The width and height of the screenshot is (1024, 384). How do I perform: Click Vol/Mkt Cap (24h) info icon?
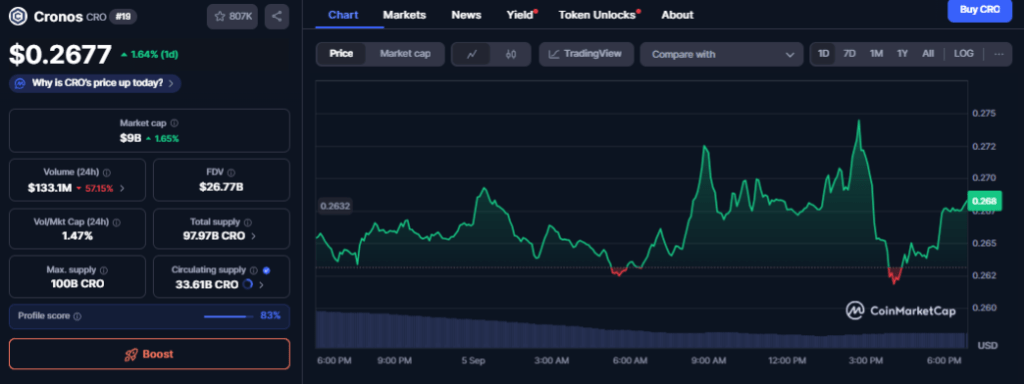tap(116, 222)
